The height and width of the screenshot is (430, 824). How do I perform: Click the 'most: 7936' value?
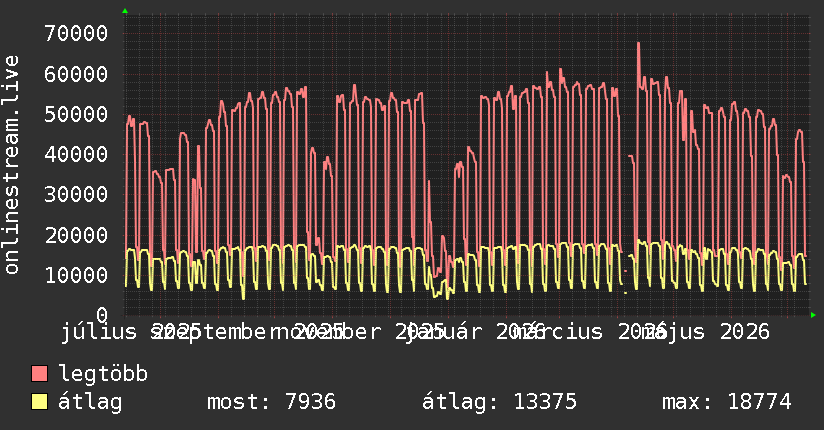(x=271, y=402)
